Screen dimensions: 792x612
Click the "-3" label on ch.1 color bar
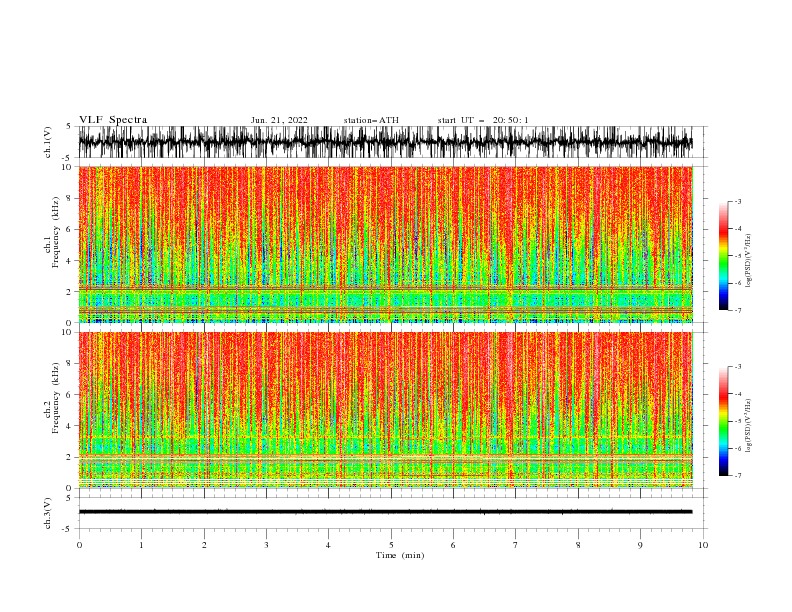tap(737, 201)
